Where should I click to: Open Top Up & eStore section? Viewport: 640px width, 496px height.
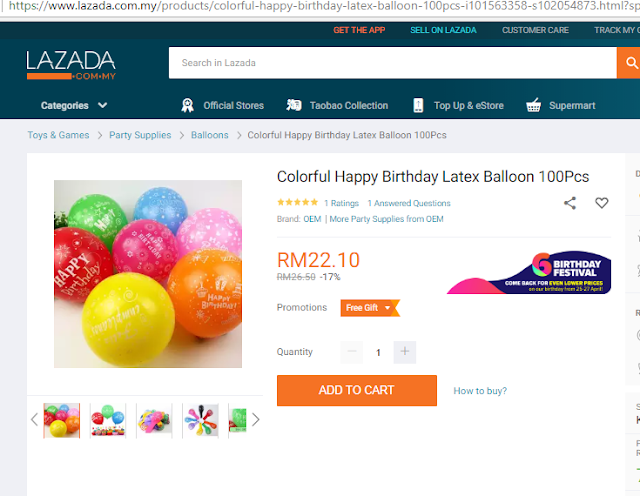(x=457, y=105)
